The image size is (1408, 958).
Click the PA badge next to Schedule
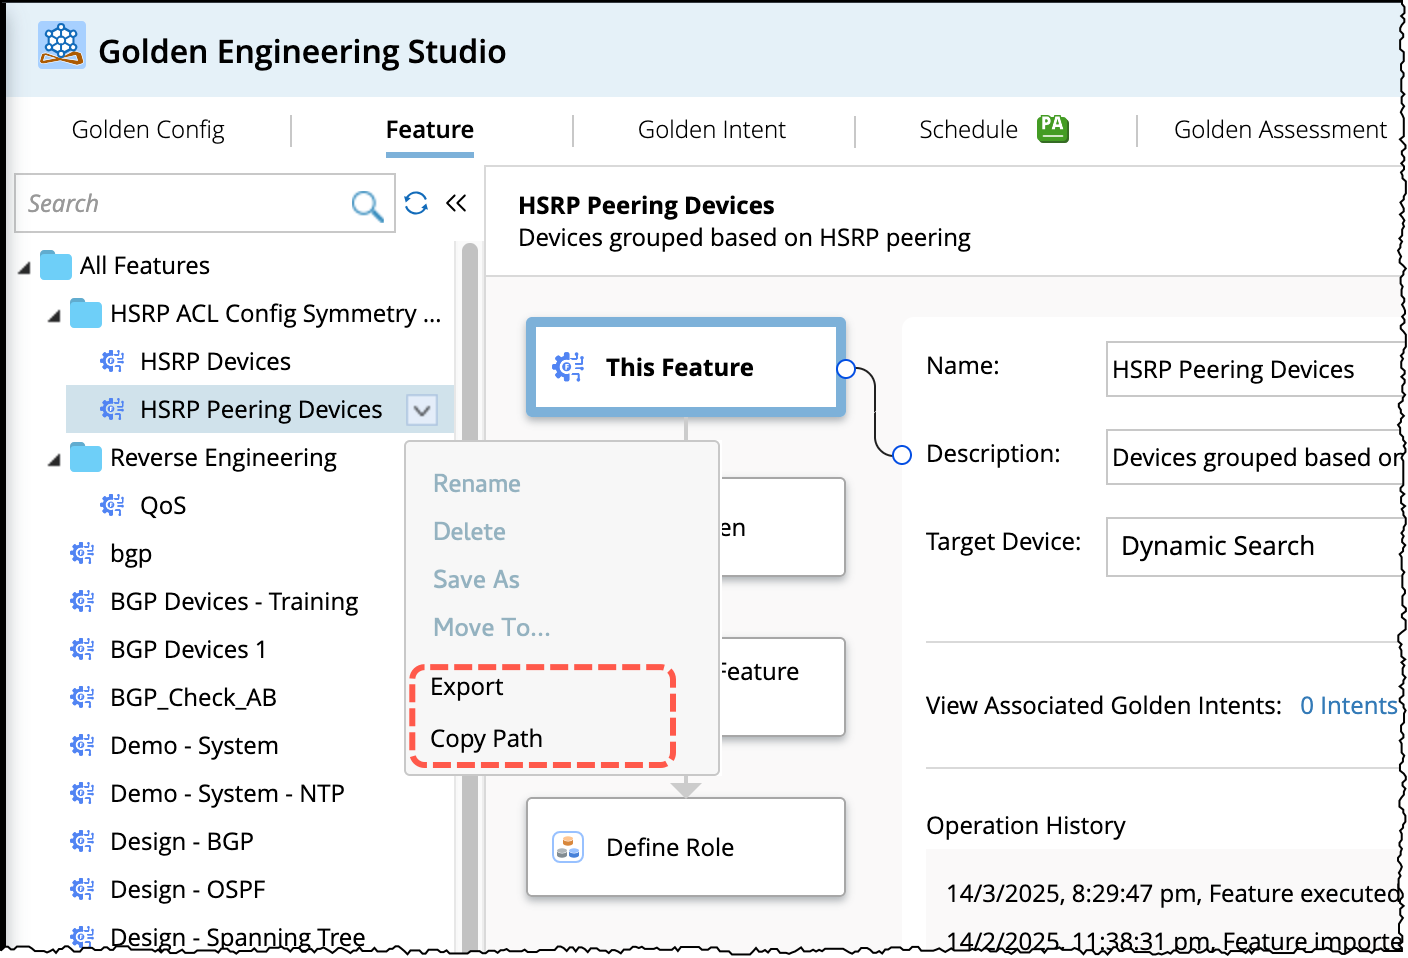(1052, 129)
